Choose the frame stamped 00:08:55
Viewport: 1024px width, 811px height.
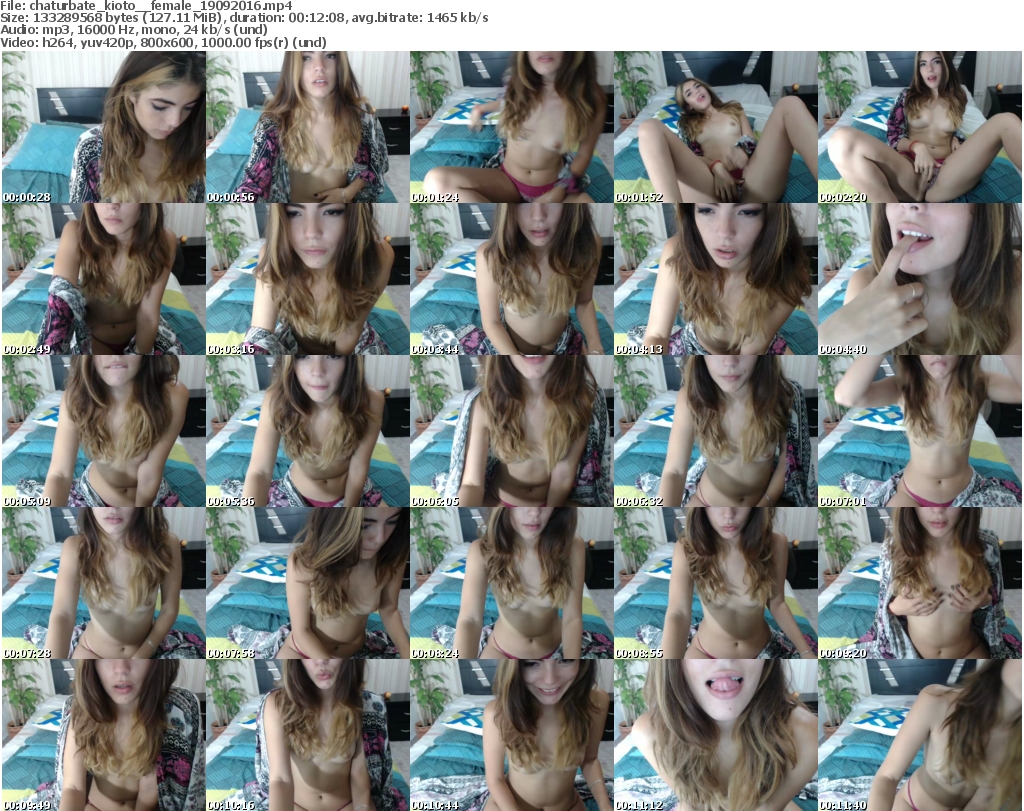715,584
